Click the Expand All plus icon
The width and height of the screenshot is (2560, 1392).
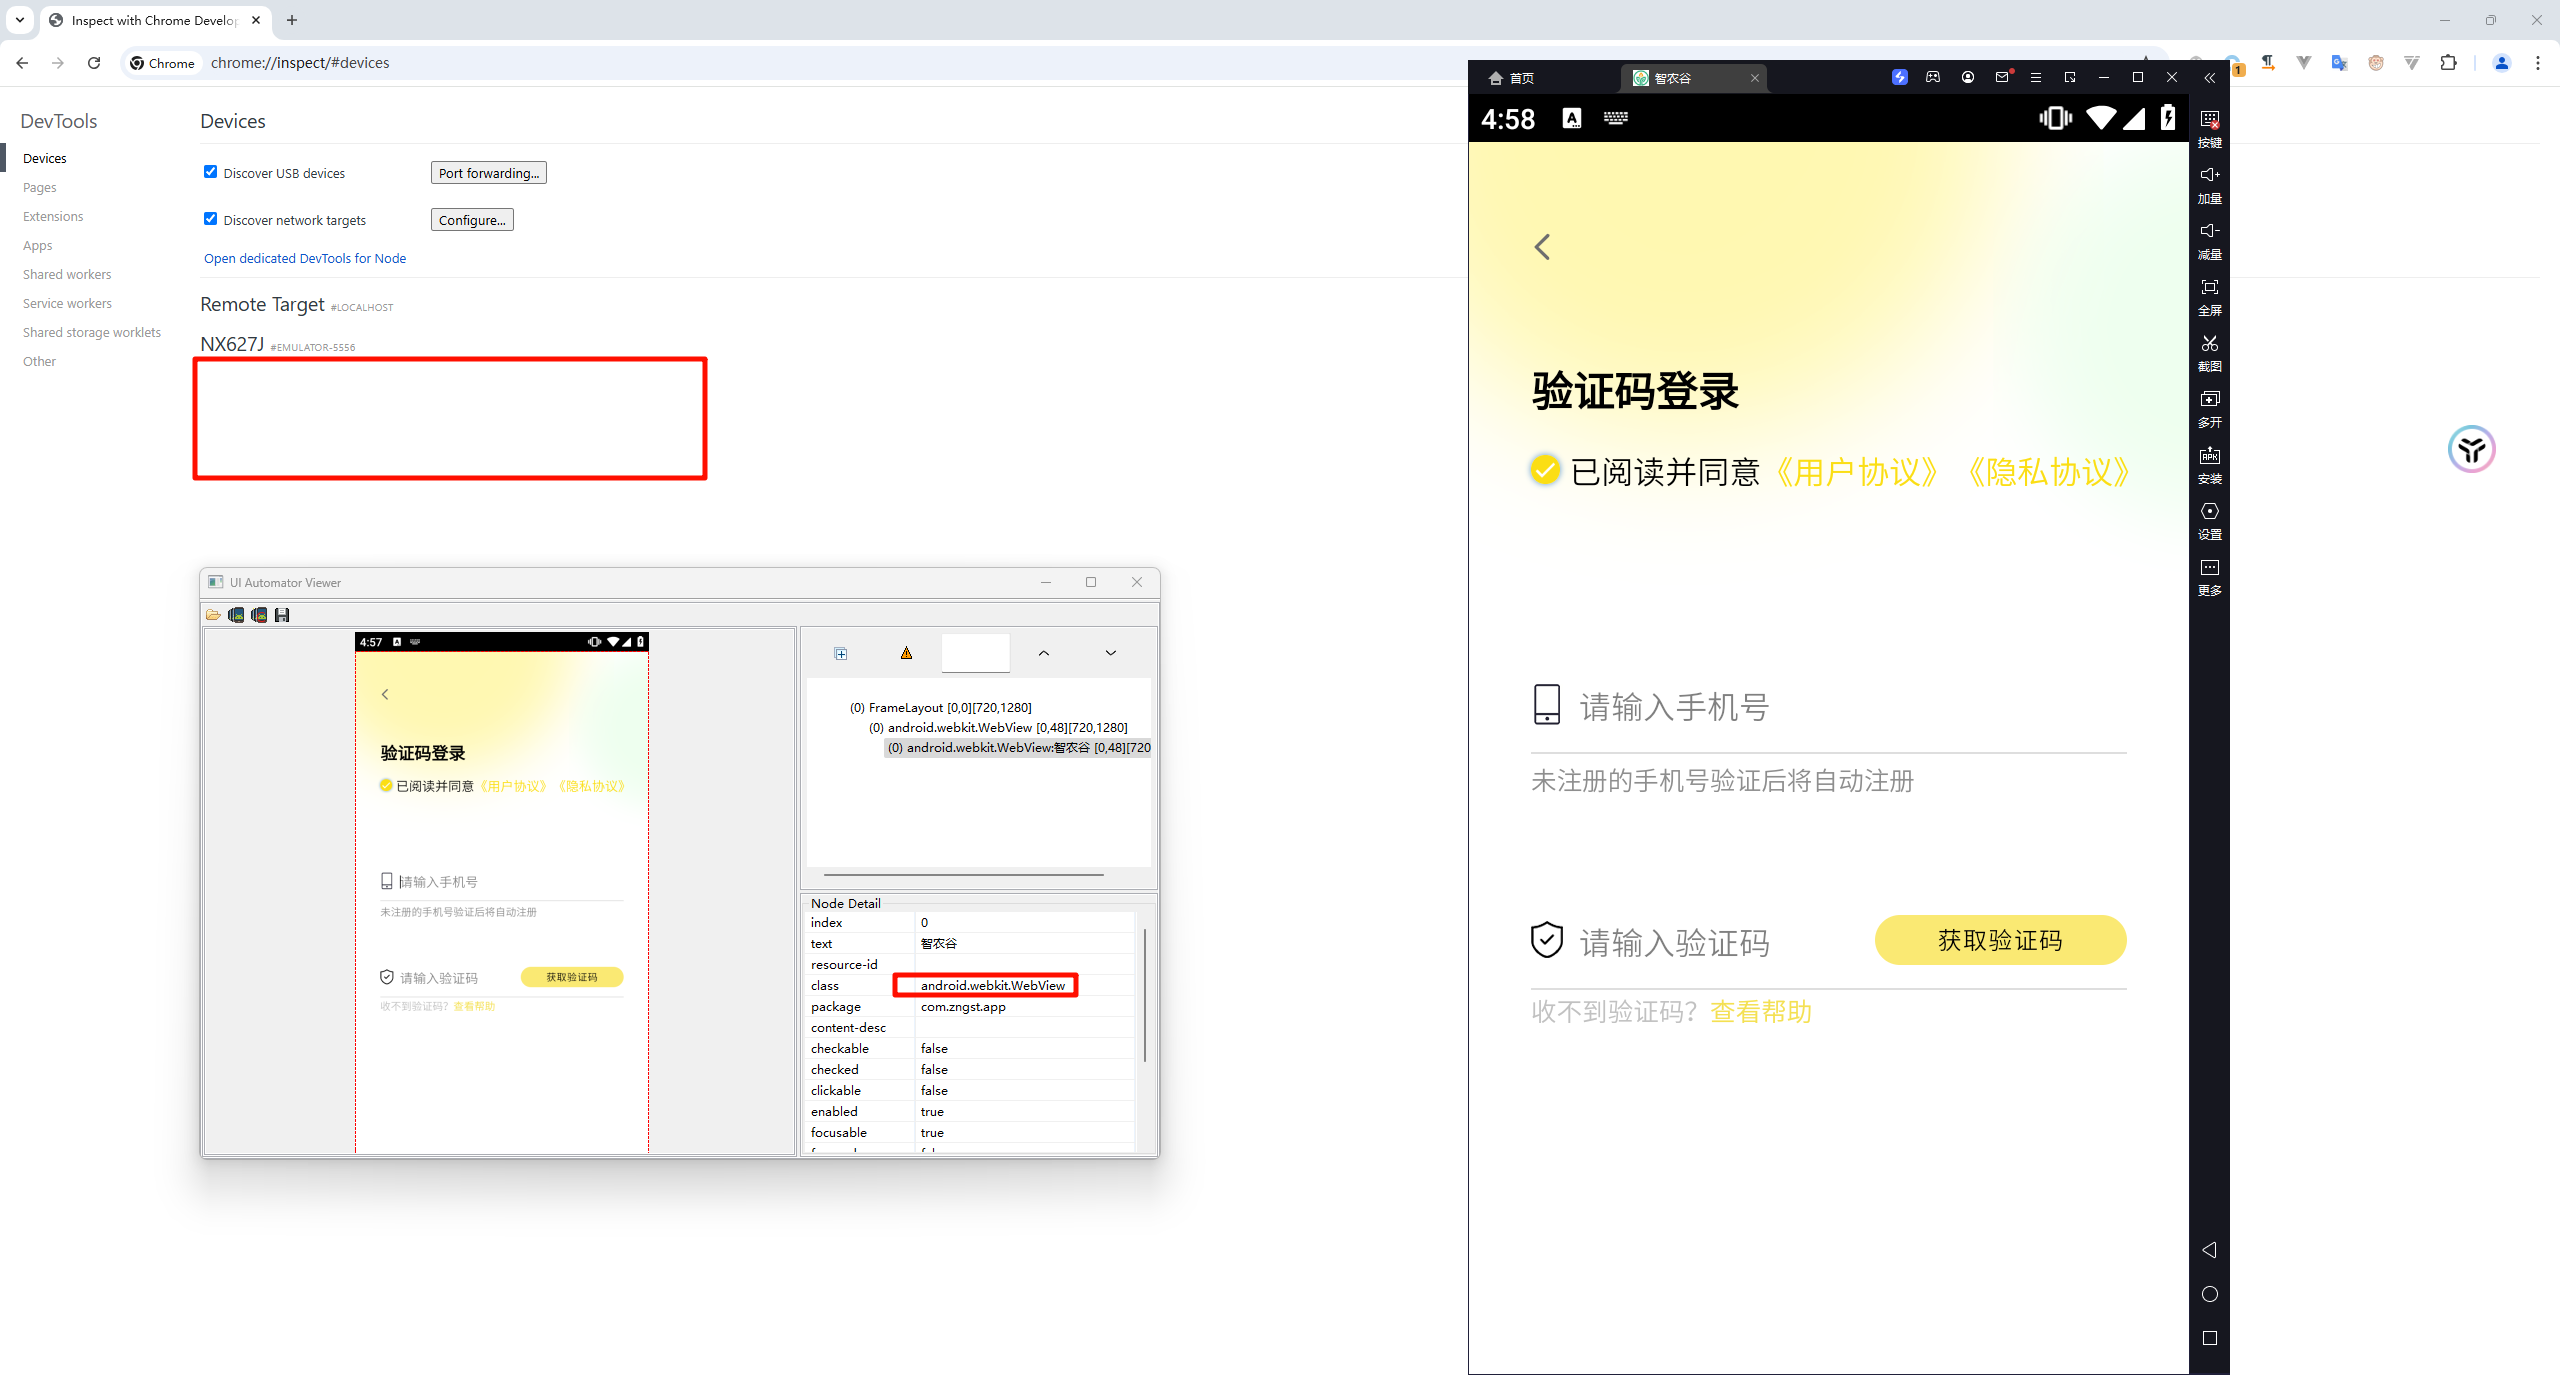coord(841,654)
